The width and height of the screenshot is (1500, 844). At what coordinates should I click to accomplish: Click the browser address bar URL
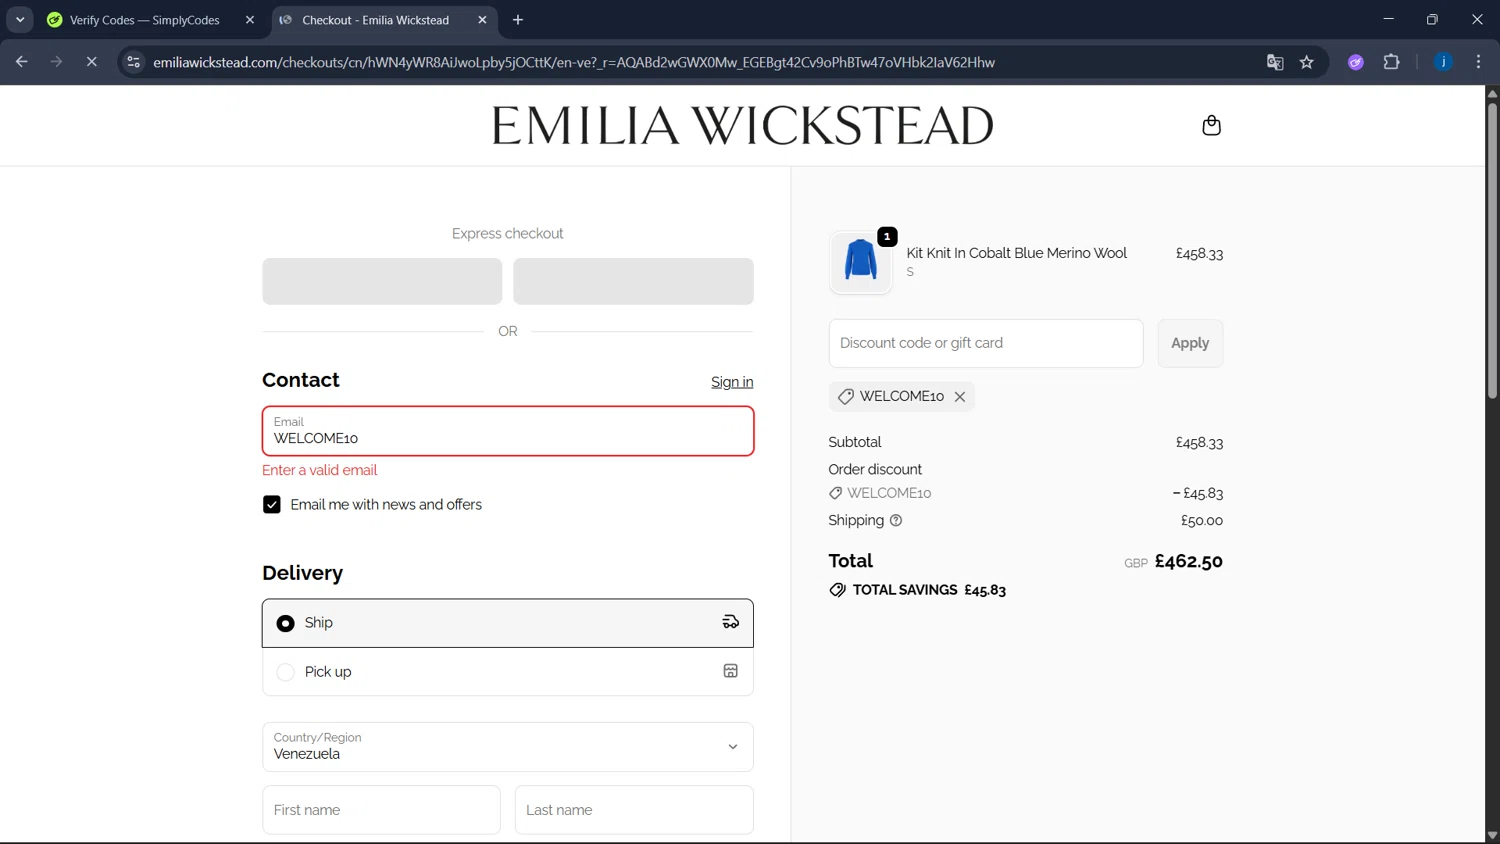(x=574, y=62)
